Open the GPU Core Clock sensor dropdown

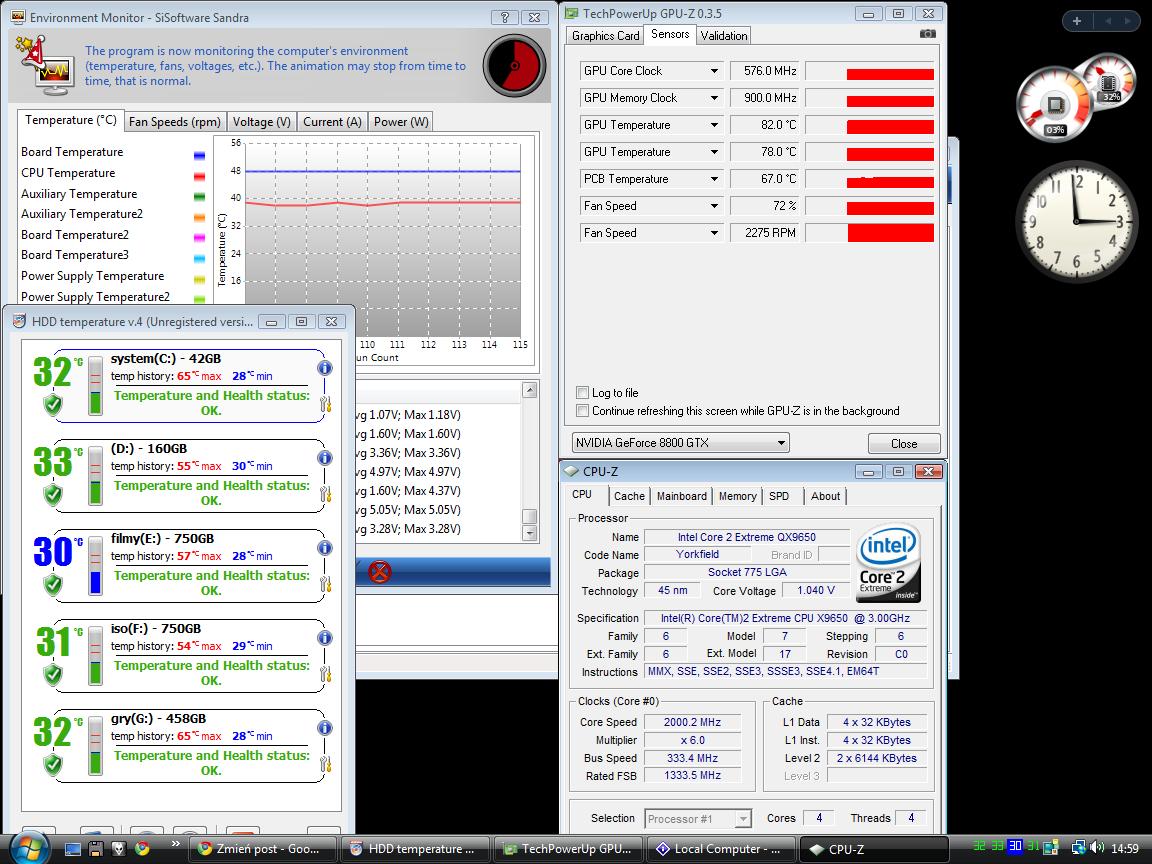(714, 71)
